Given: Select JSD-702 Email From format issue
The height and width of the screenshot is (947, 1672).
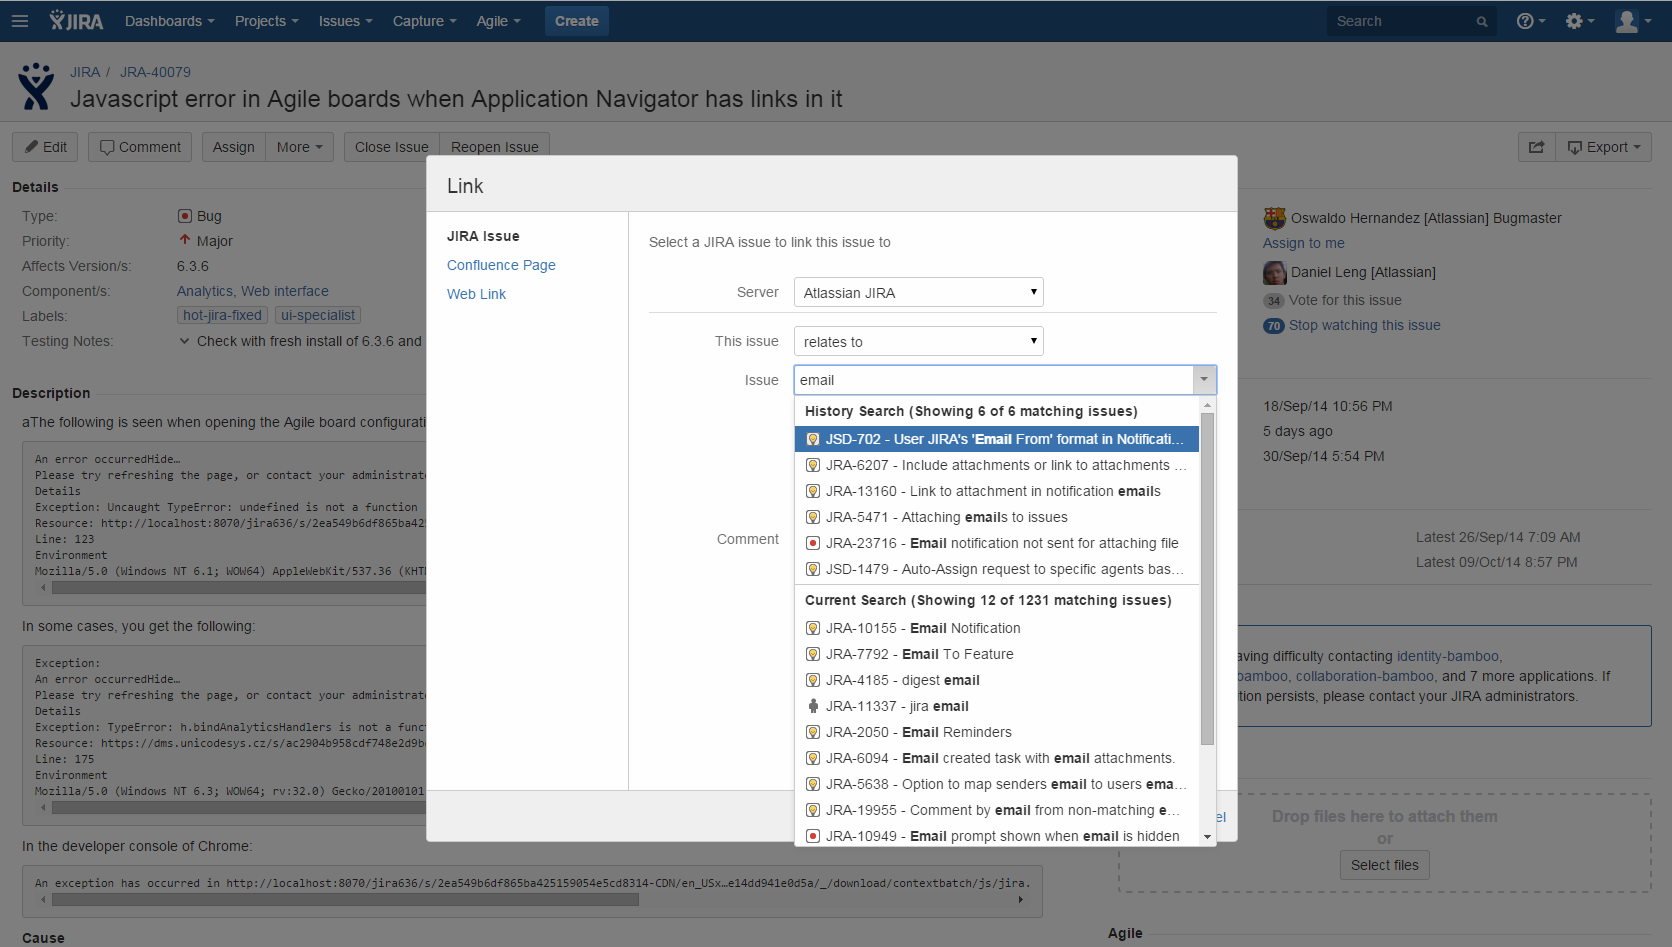Looking at the screenshot, I should tap(997, 439).
